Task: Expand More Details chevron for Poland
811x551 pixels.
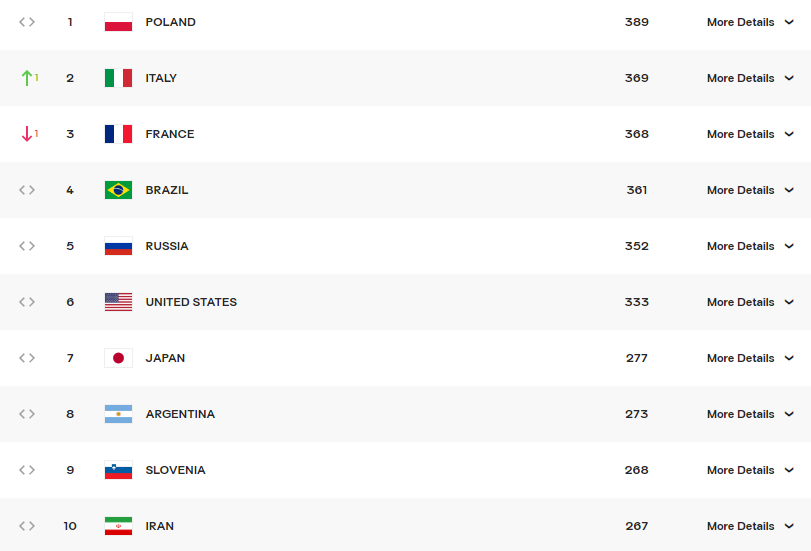Action: pos(789,22)
